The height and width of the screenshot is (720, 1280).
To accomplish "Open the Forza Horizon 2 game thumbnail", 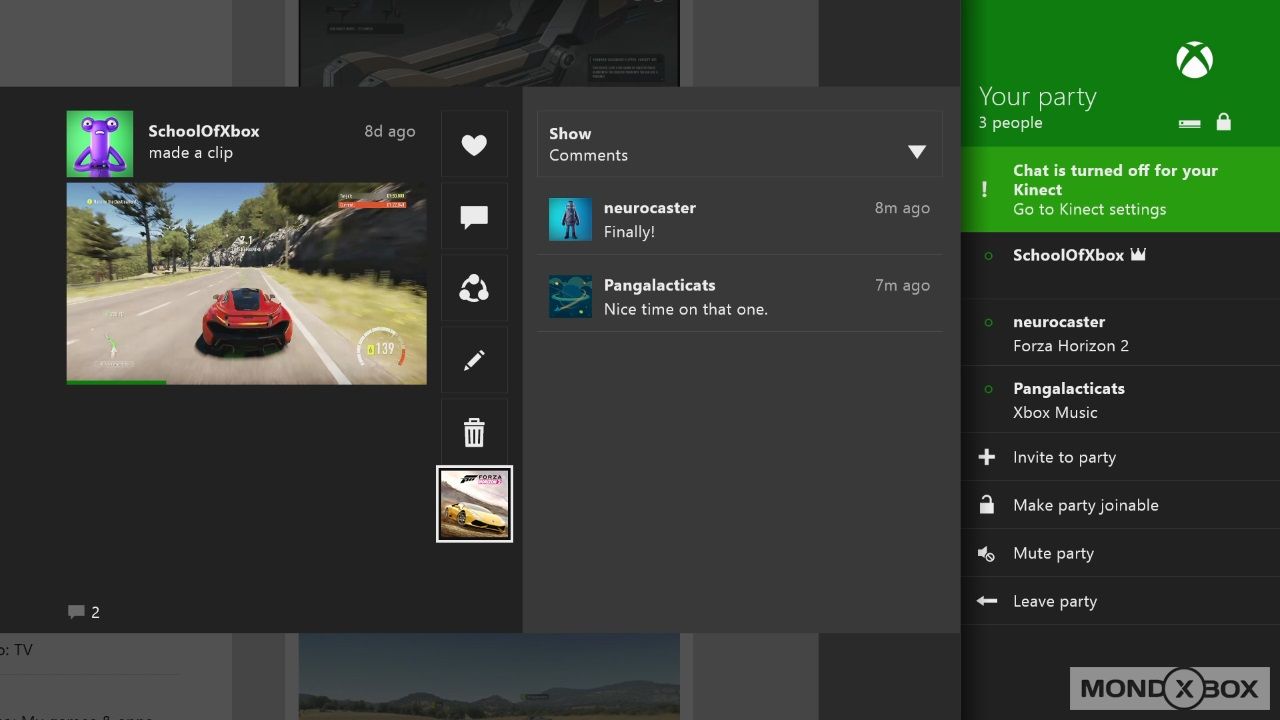I will pos(474,504).
